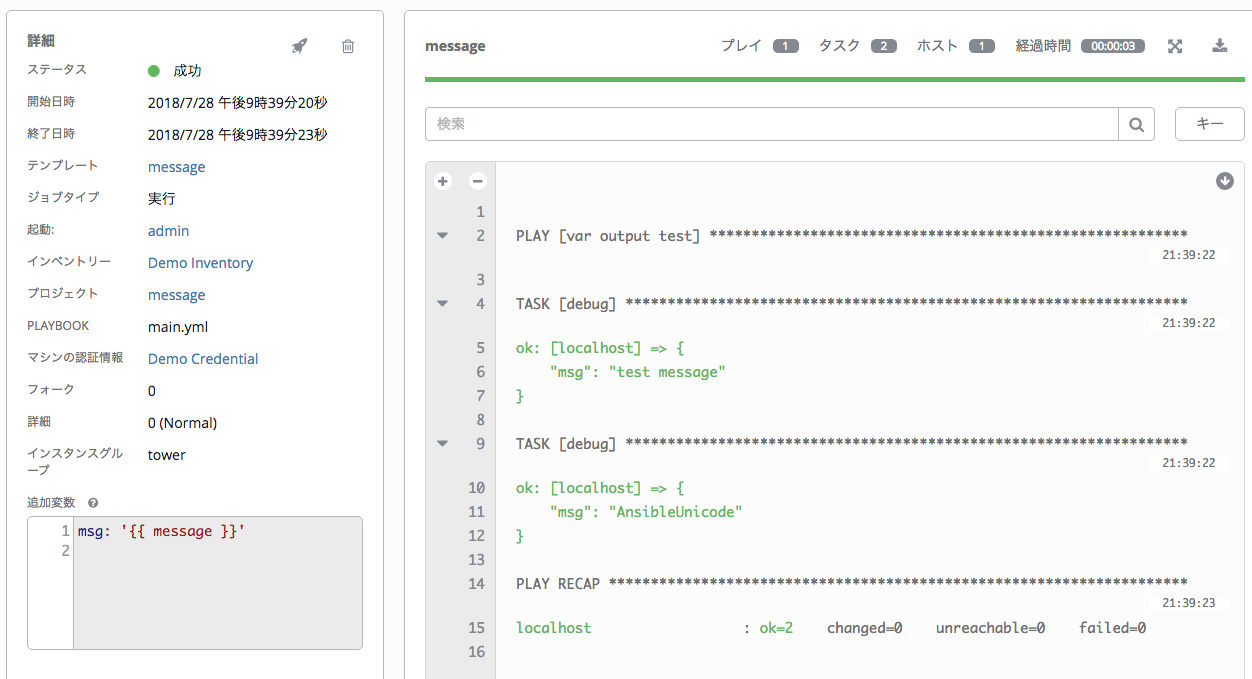Screen dimensions: 1252x679
Task: Expand output to fullscreen
Action: pos(1176,46)
